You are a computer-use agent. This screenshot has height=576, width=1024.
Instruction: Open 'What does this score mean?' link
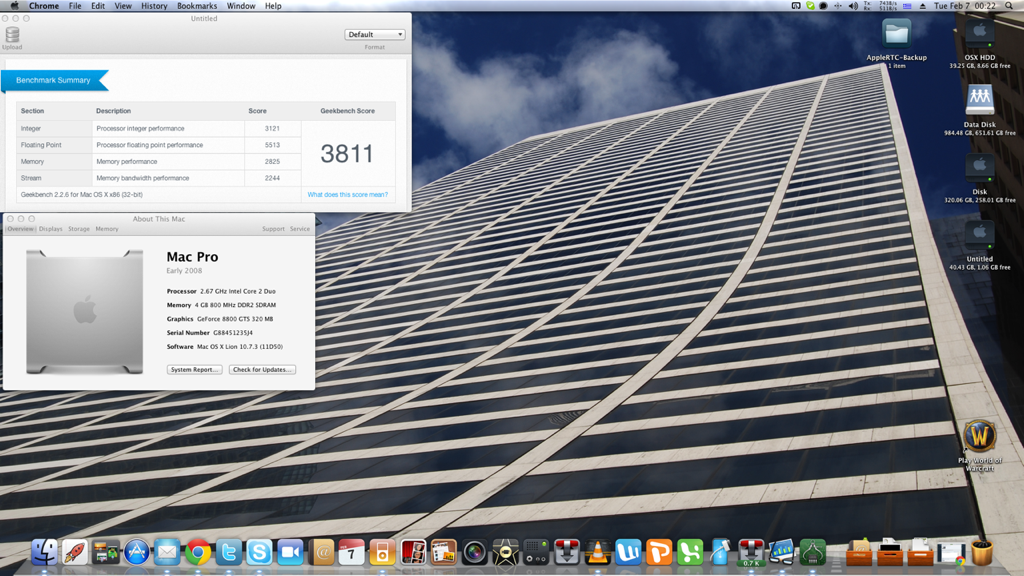click(x=347, y=195)
